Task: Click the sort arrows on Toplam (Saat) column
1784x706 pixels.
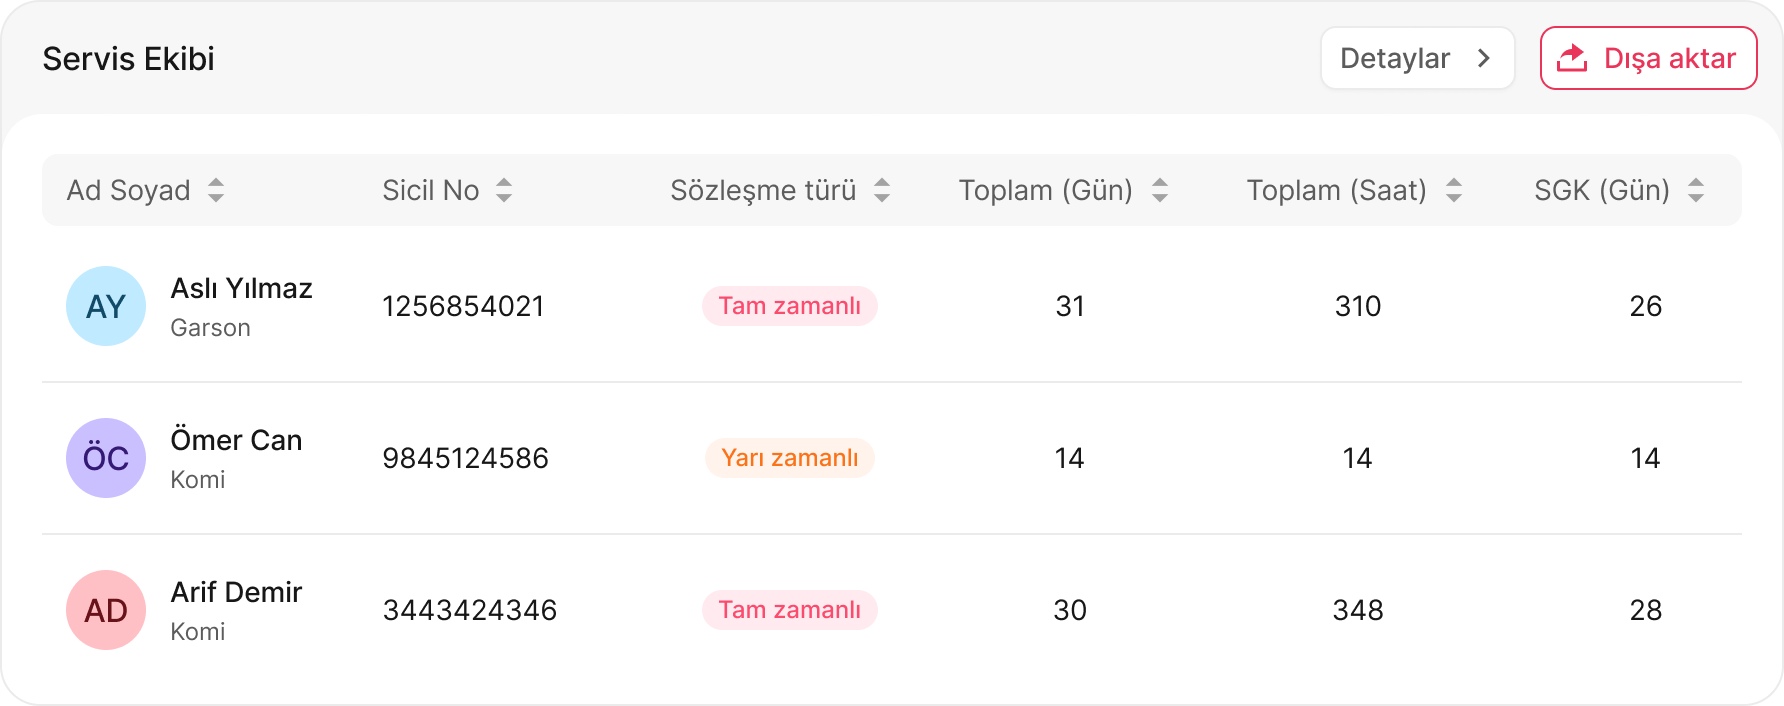Action: click(x=1454, y=190)
